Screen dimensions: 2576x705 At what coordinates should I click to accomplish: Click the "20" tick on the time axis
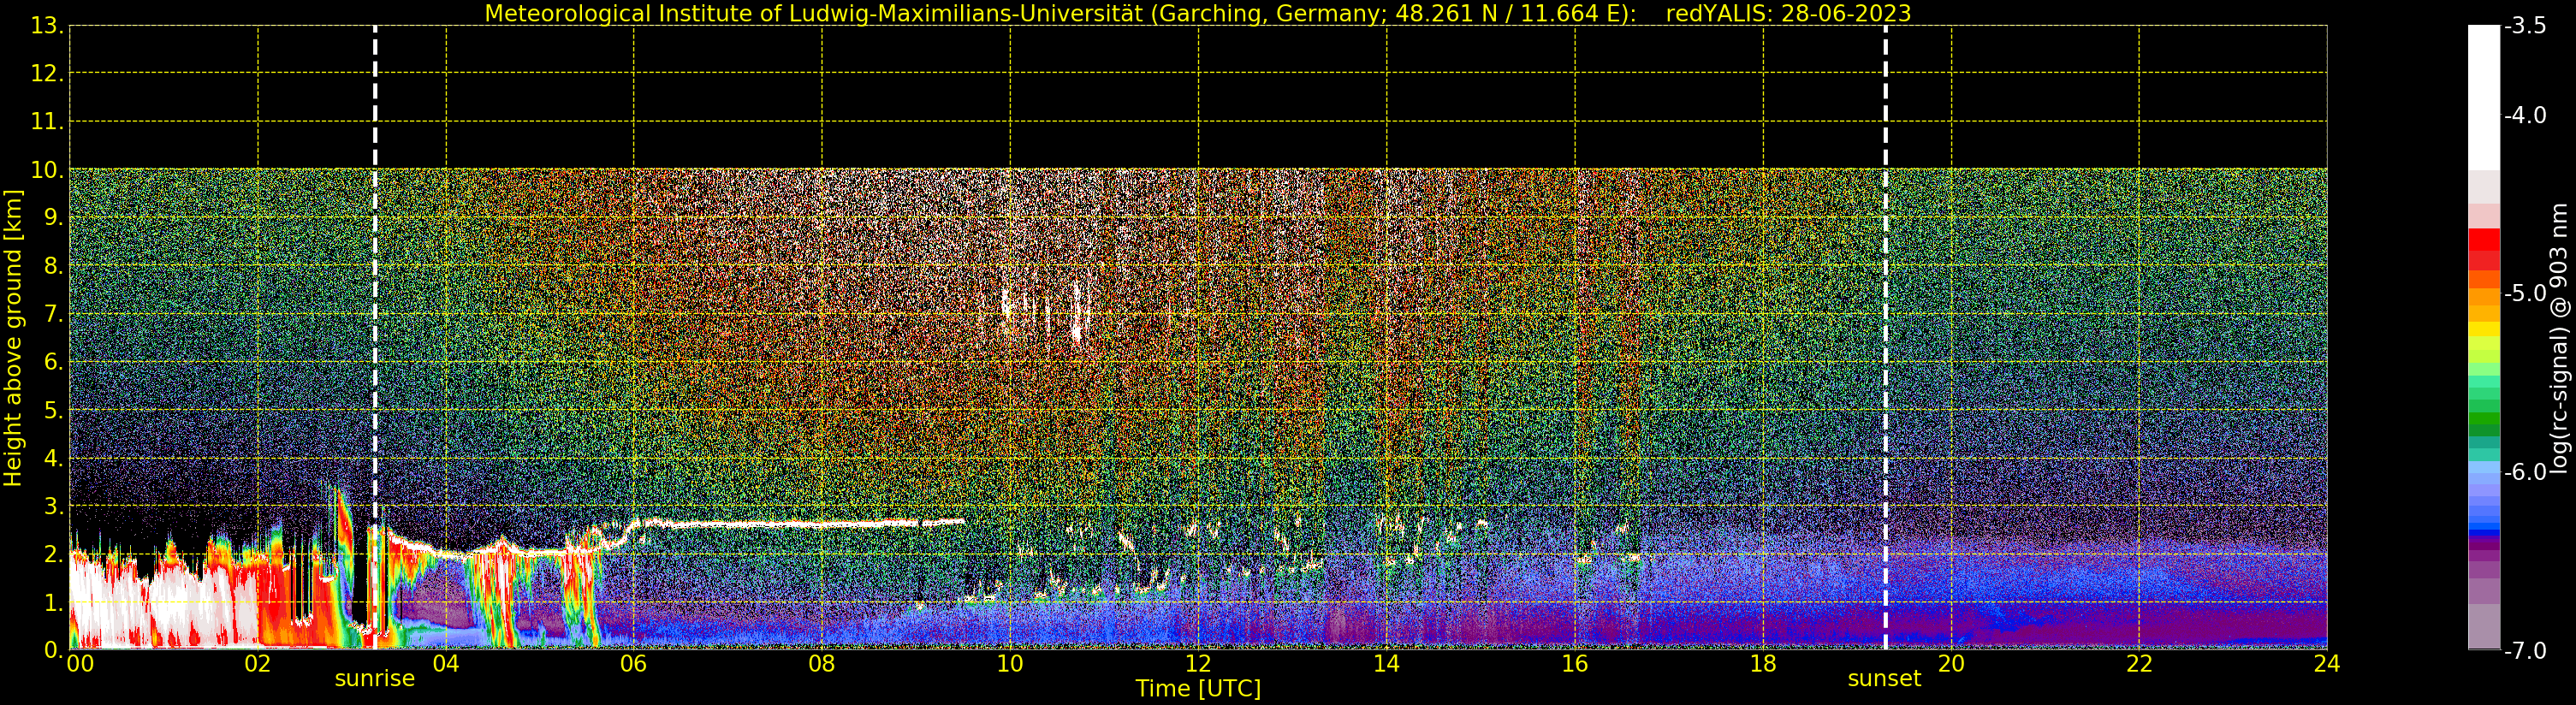1950,664
